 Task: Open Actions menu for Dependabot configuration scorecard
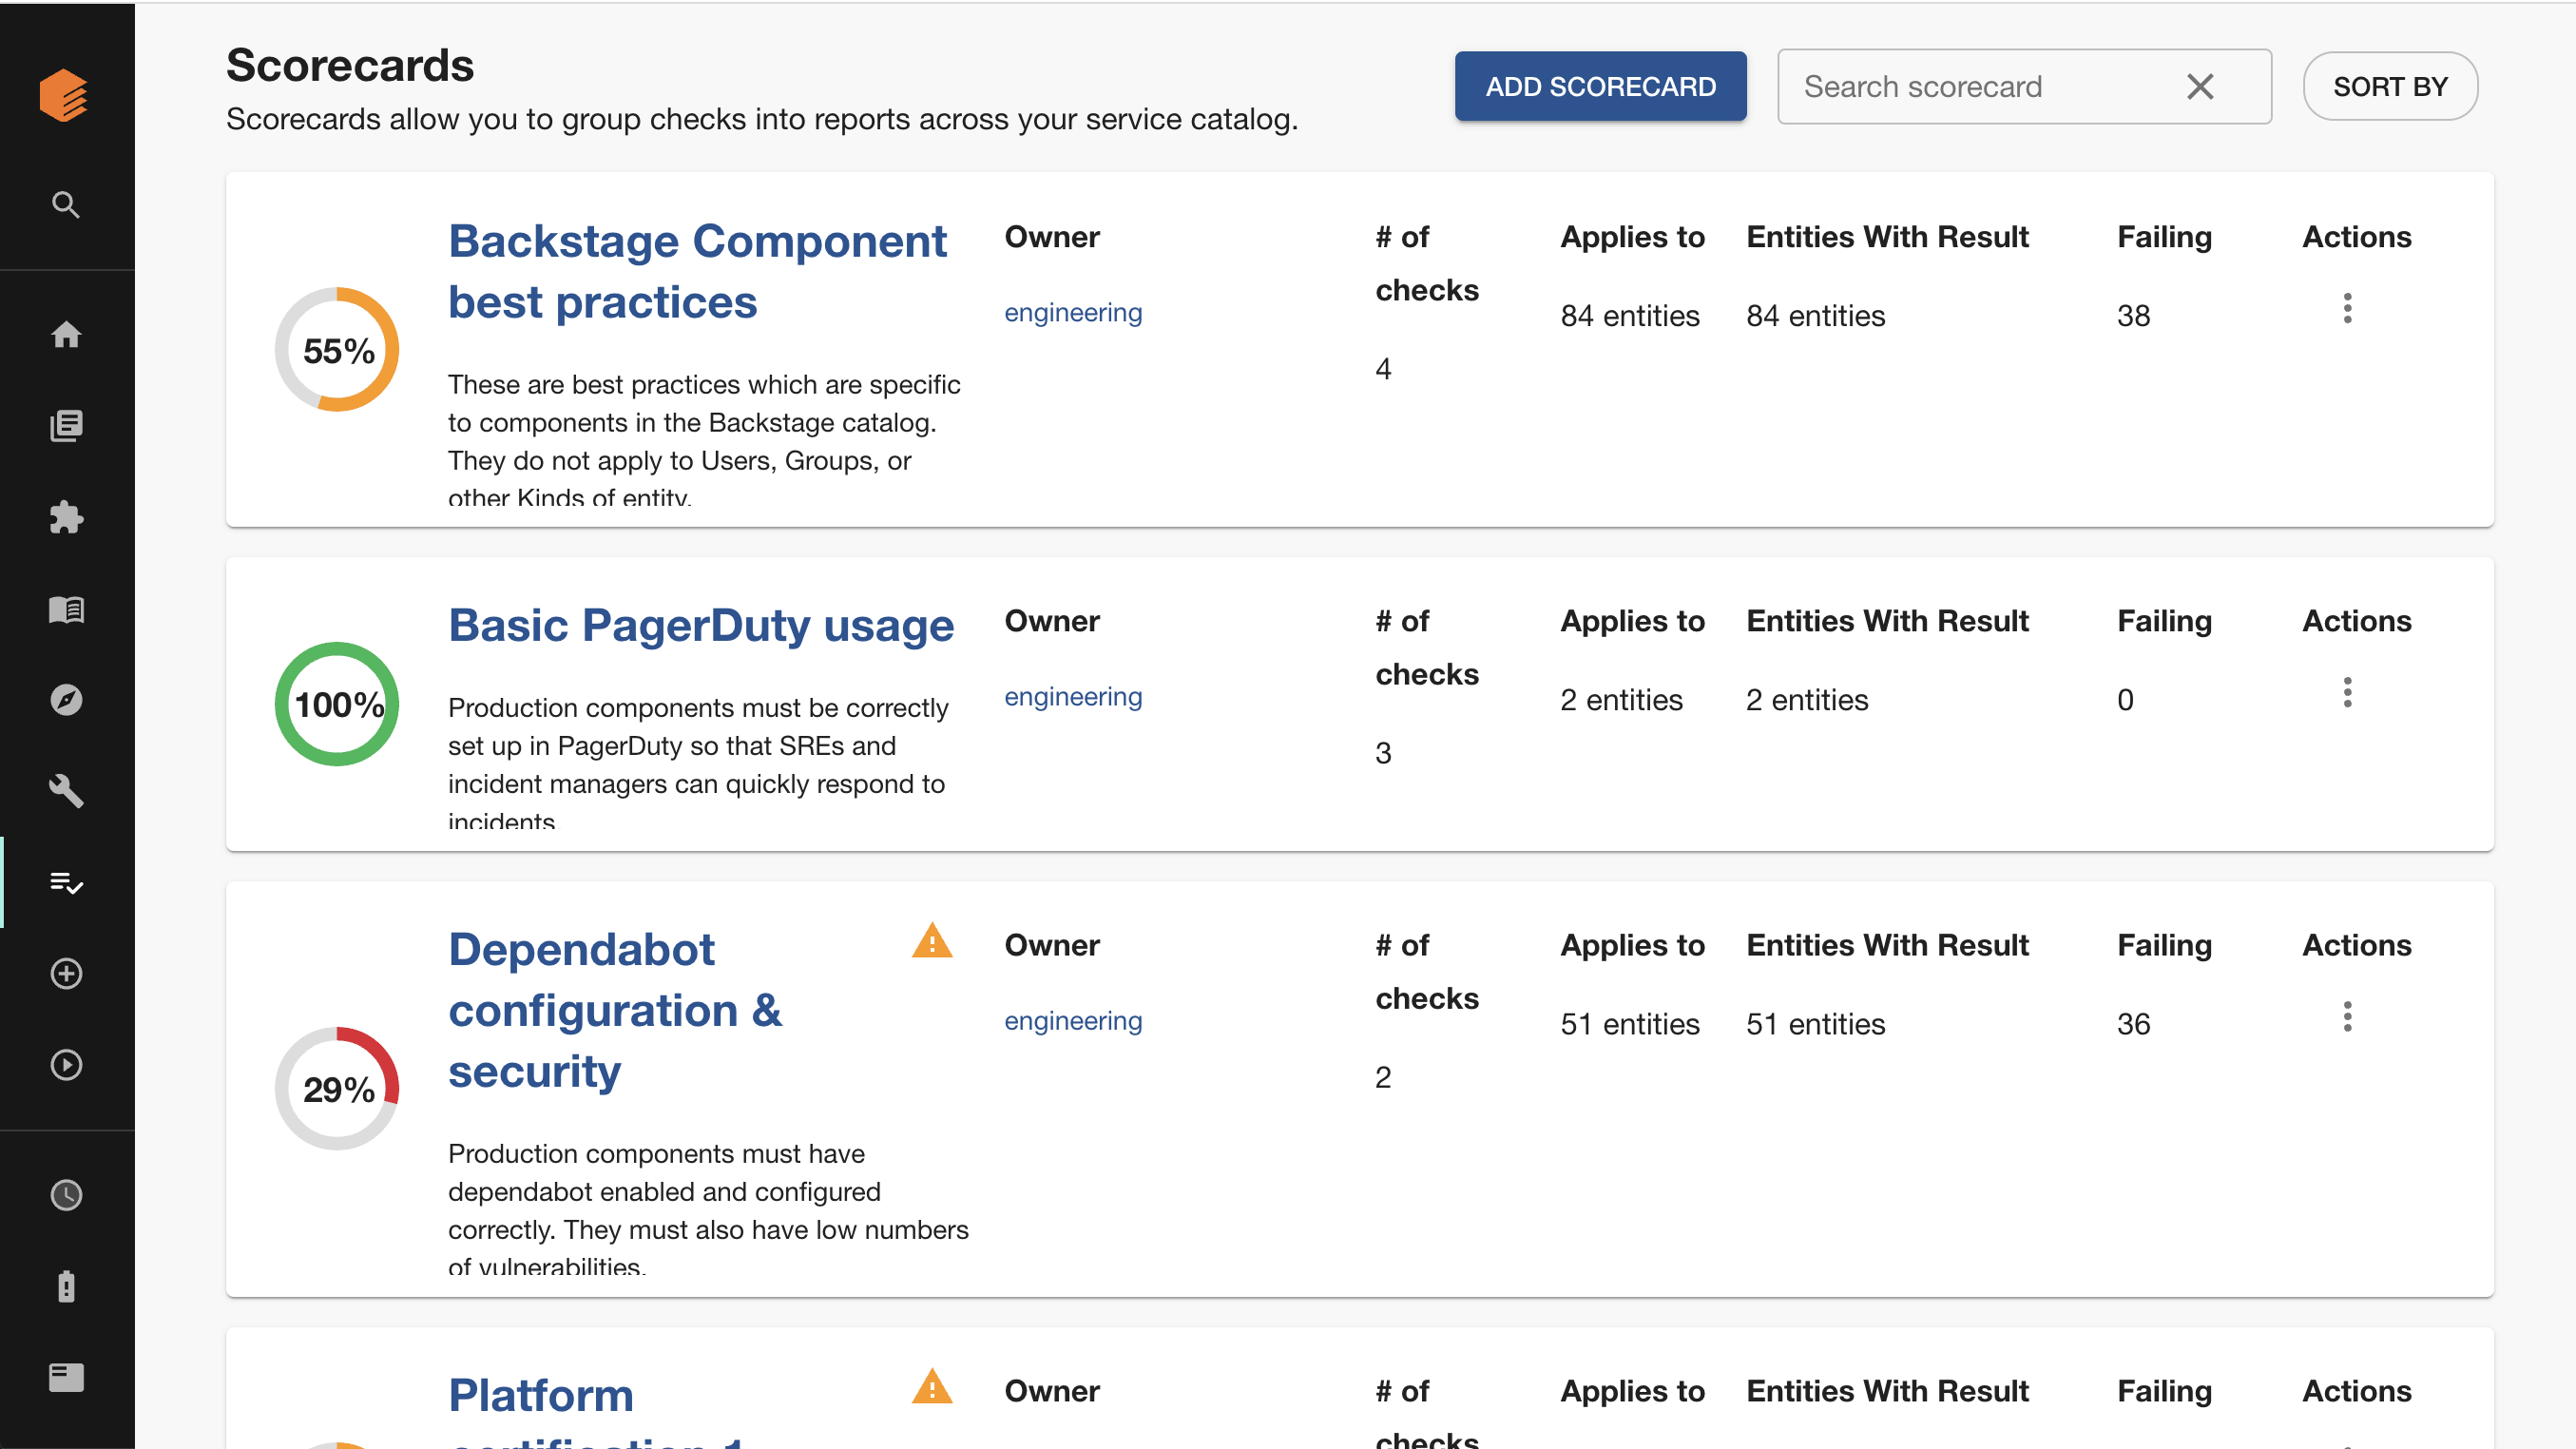click(x=2347, y=1016)
